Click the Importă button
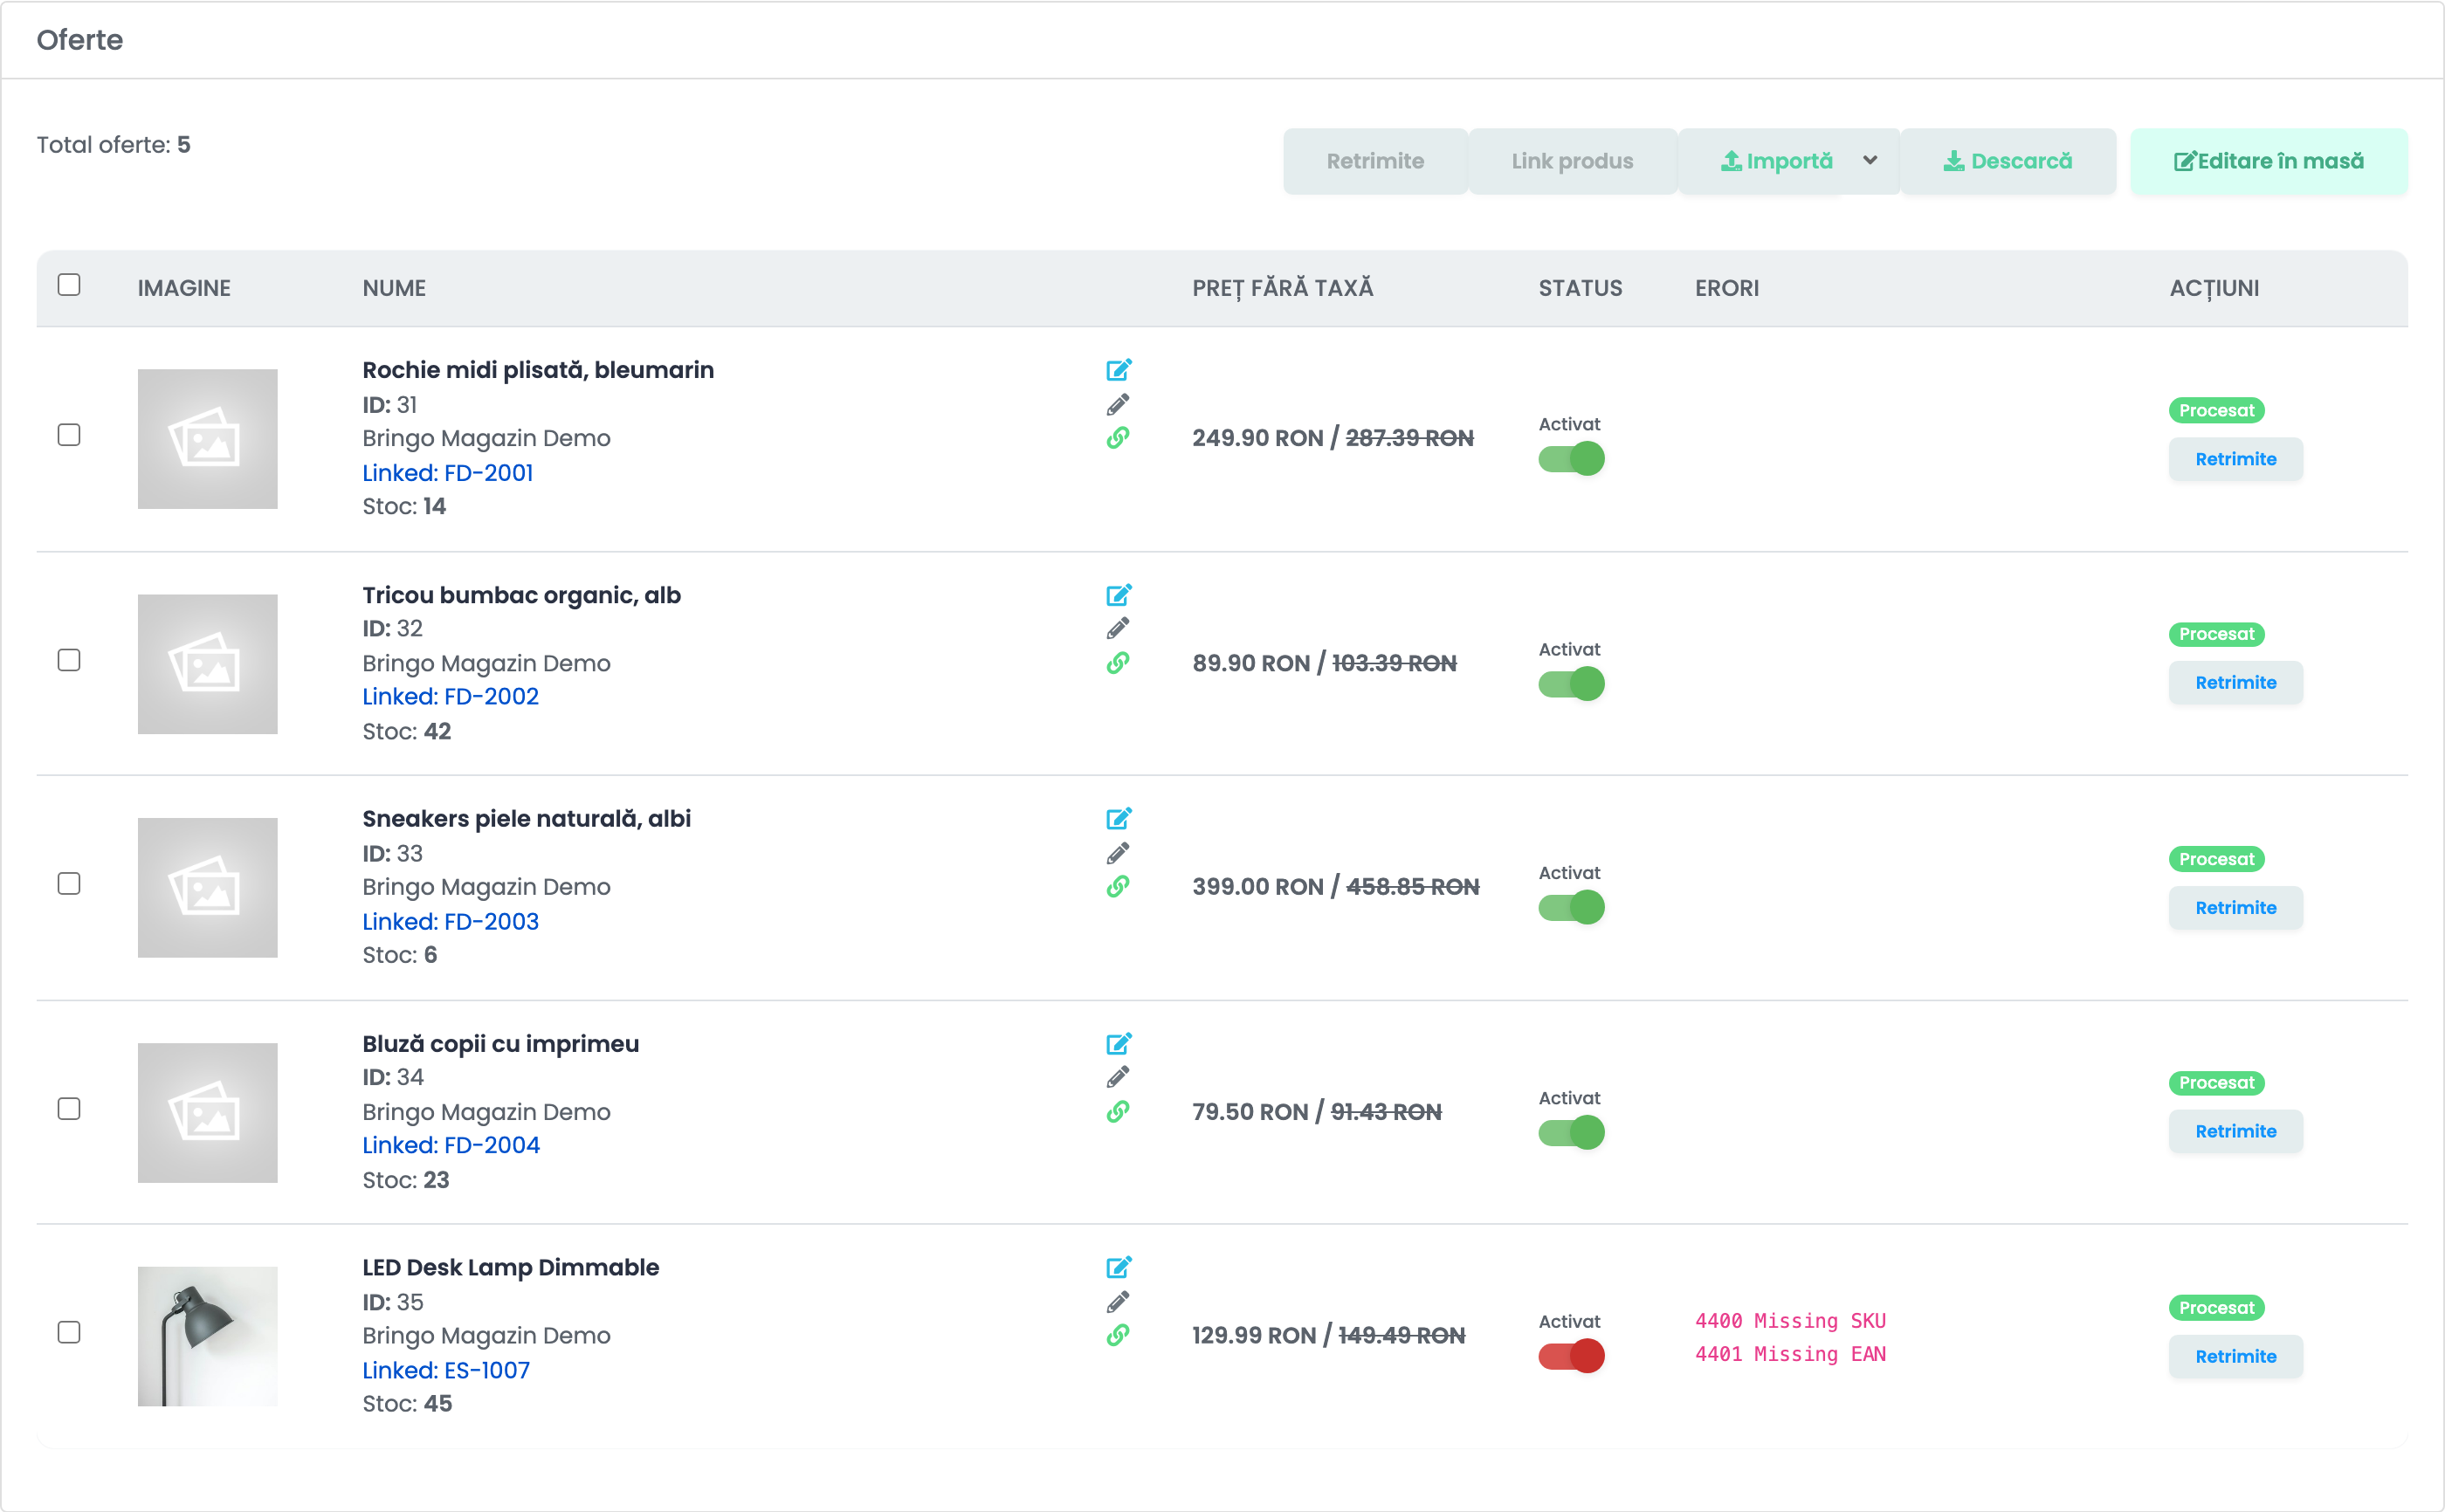This screenshot has height=1512, width=2445. [x=1776, y=161]
